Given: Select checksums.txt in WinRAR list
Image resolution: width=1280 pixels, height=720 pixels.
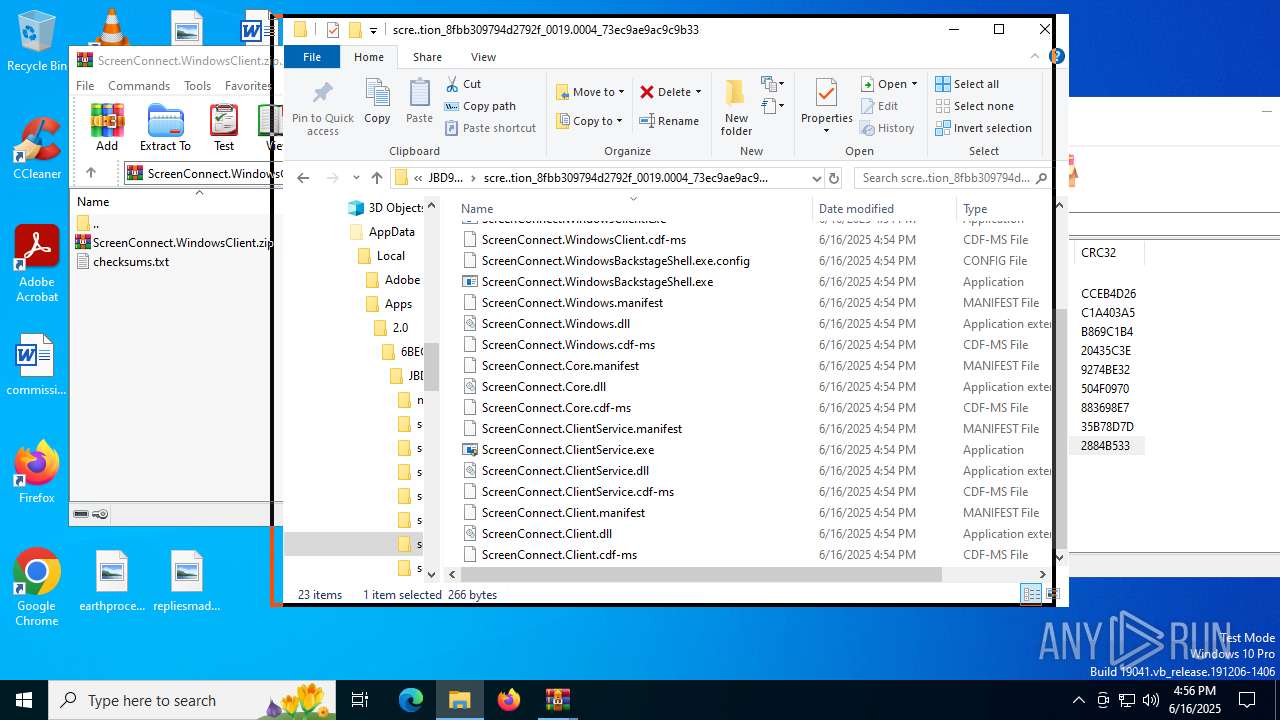Looking at the screenshot, I should tap(122, 262).
